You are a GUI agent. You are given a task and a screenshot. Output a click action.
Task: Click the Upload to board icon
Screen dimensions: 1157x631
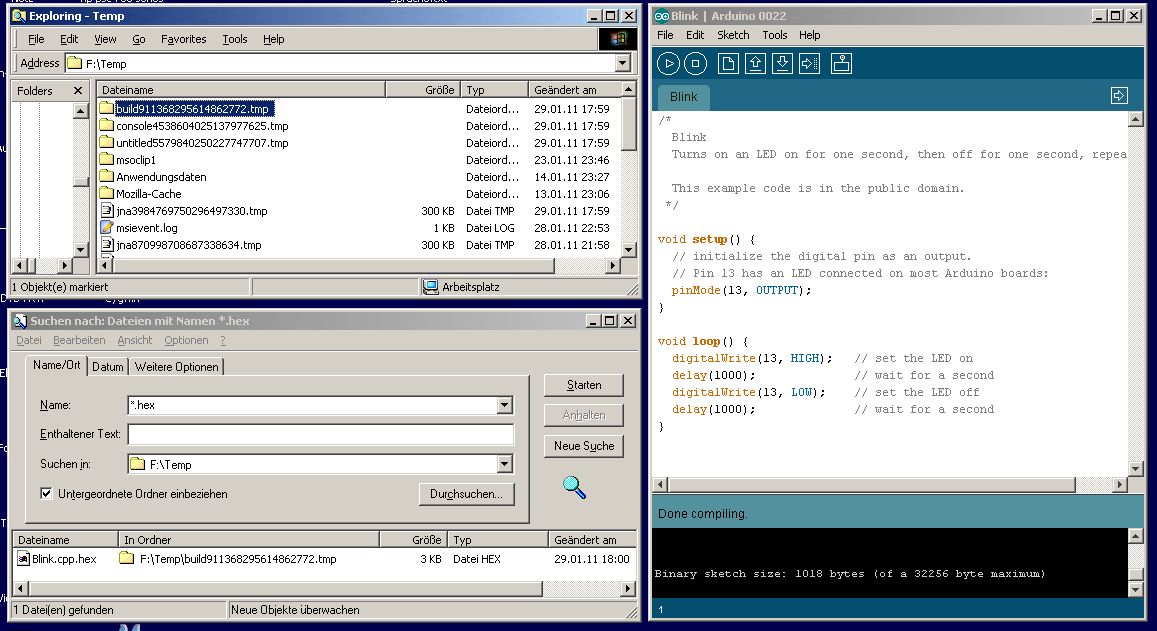809,64
